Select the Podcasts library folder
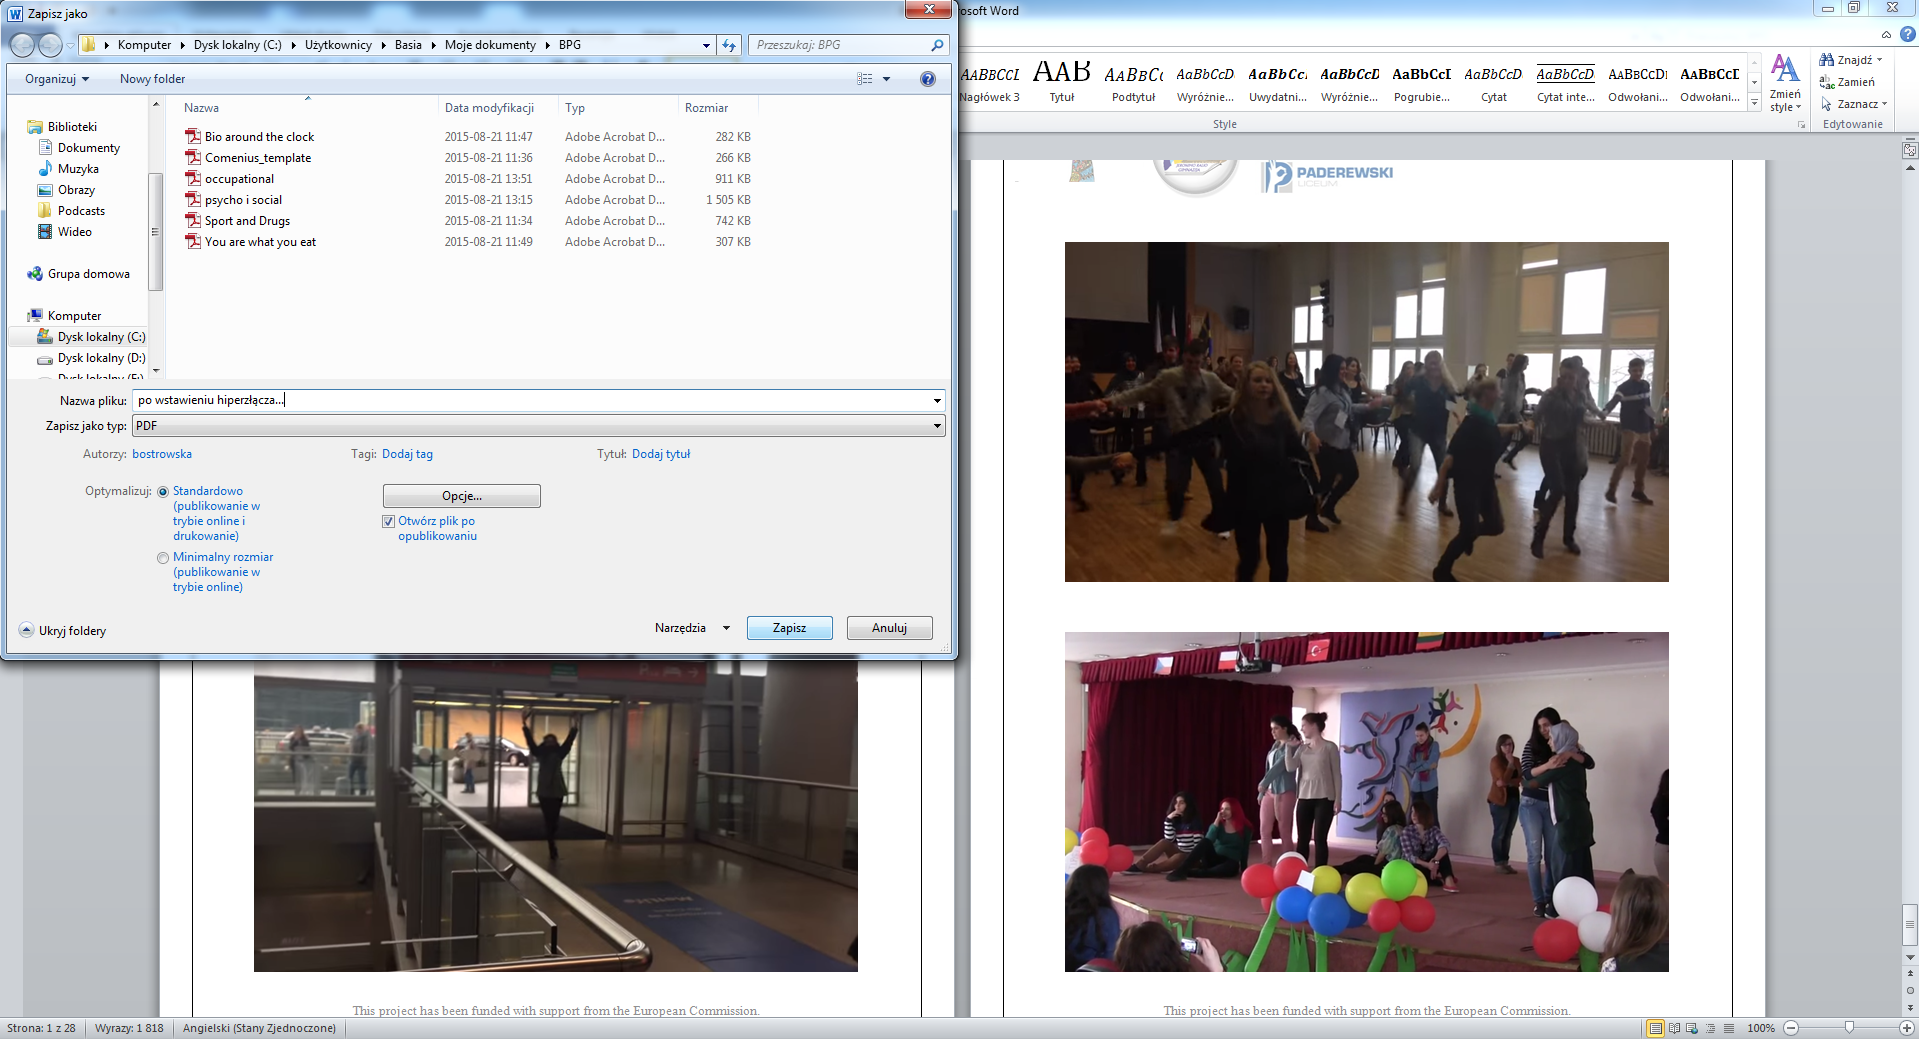Image resolution: width=1919 pixels, height=1039 pixels. point(81,211)
